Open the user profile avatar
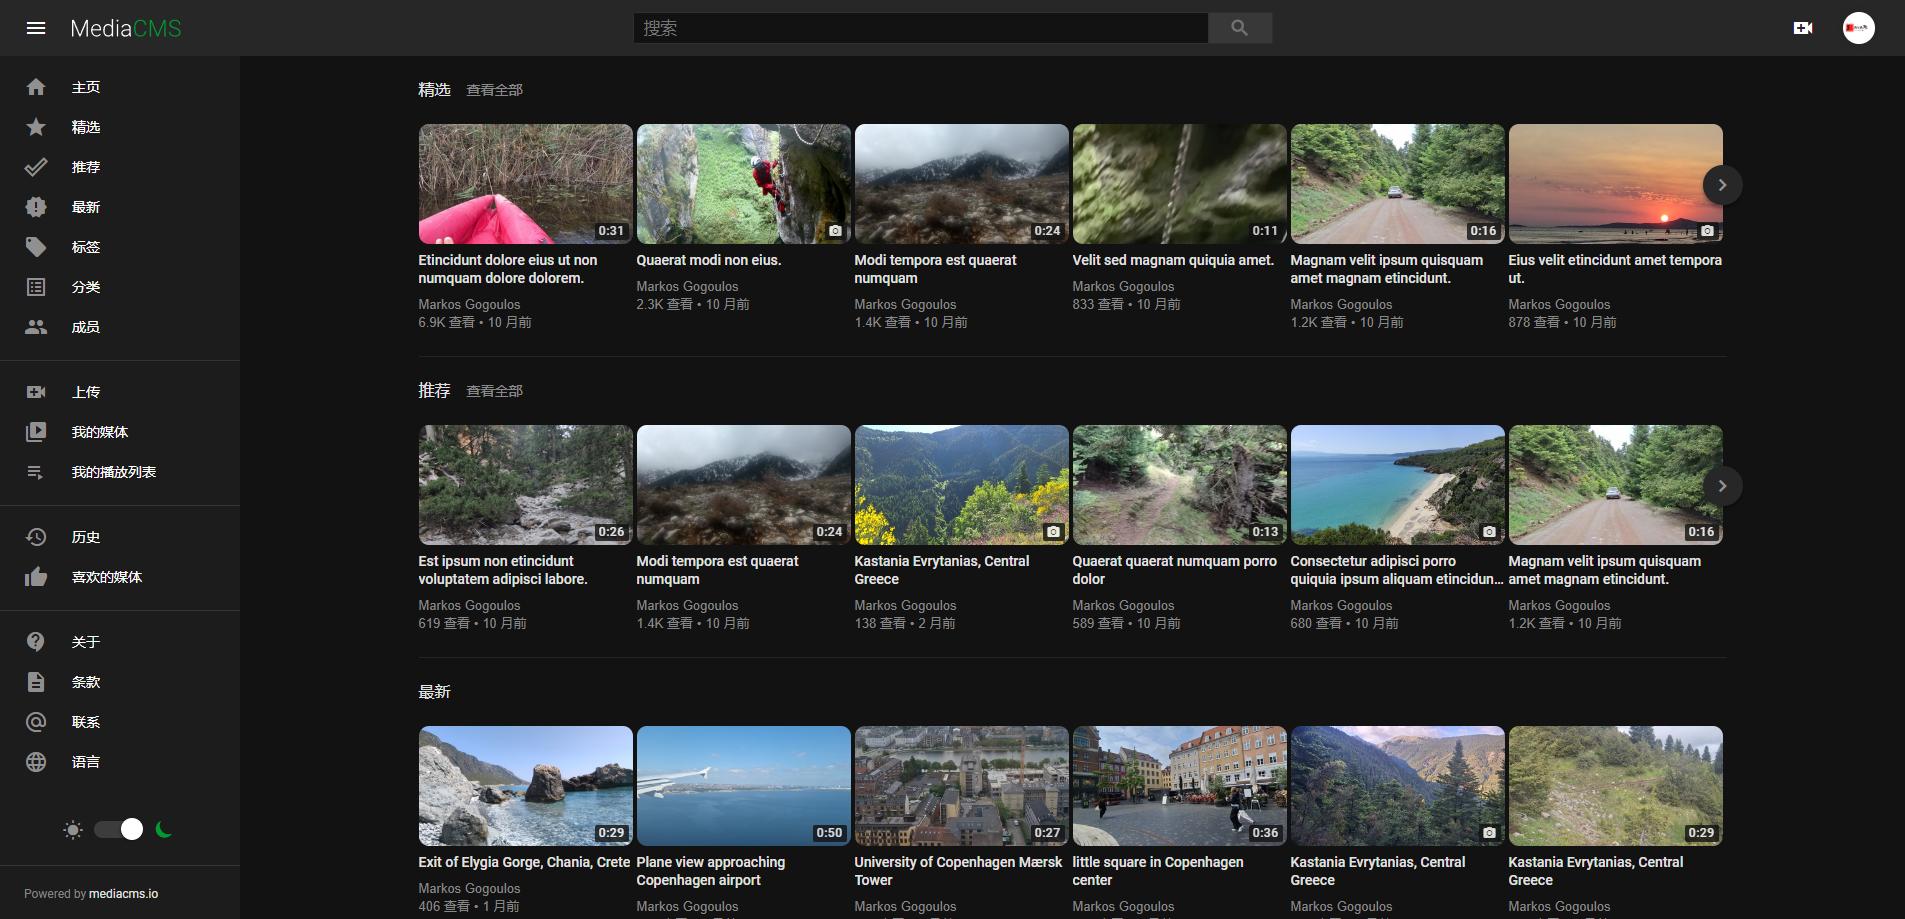This screenshot has width=1905, height=919. 1858,28
